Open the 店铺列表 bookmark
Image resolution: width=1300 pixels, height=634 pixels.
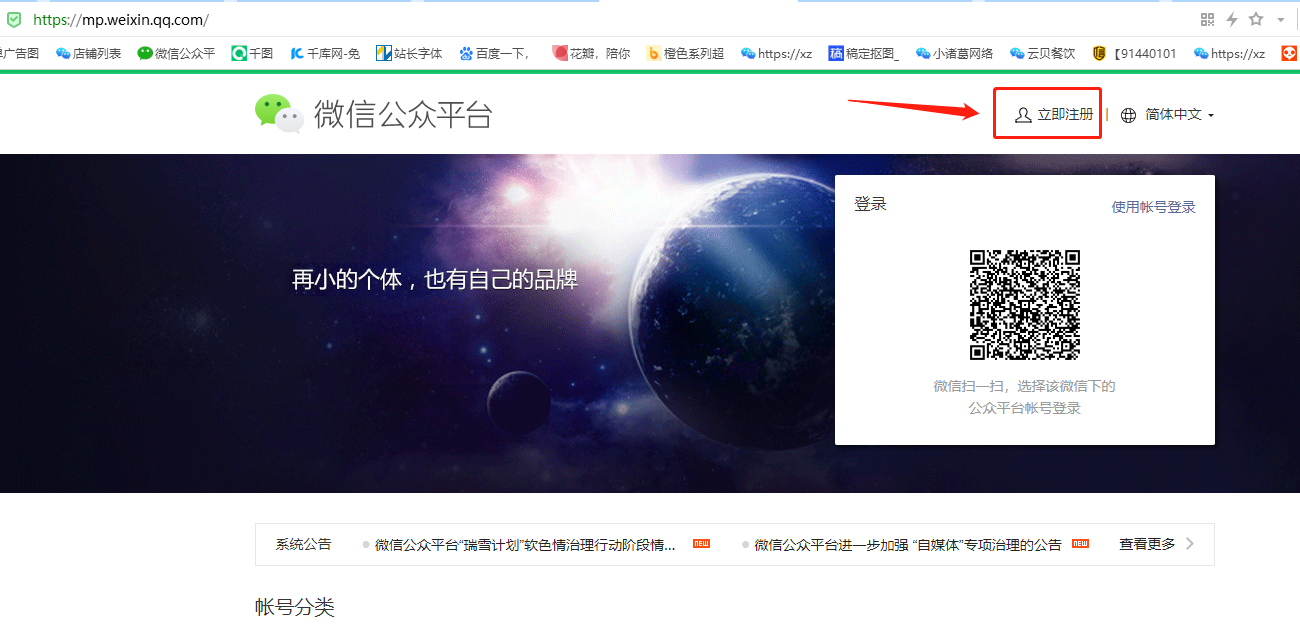point(89,53)
